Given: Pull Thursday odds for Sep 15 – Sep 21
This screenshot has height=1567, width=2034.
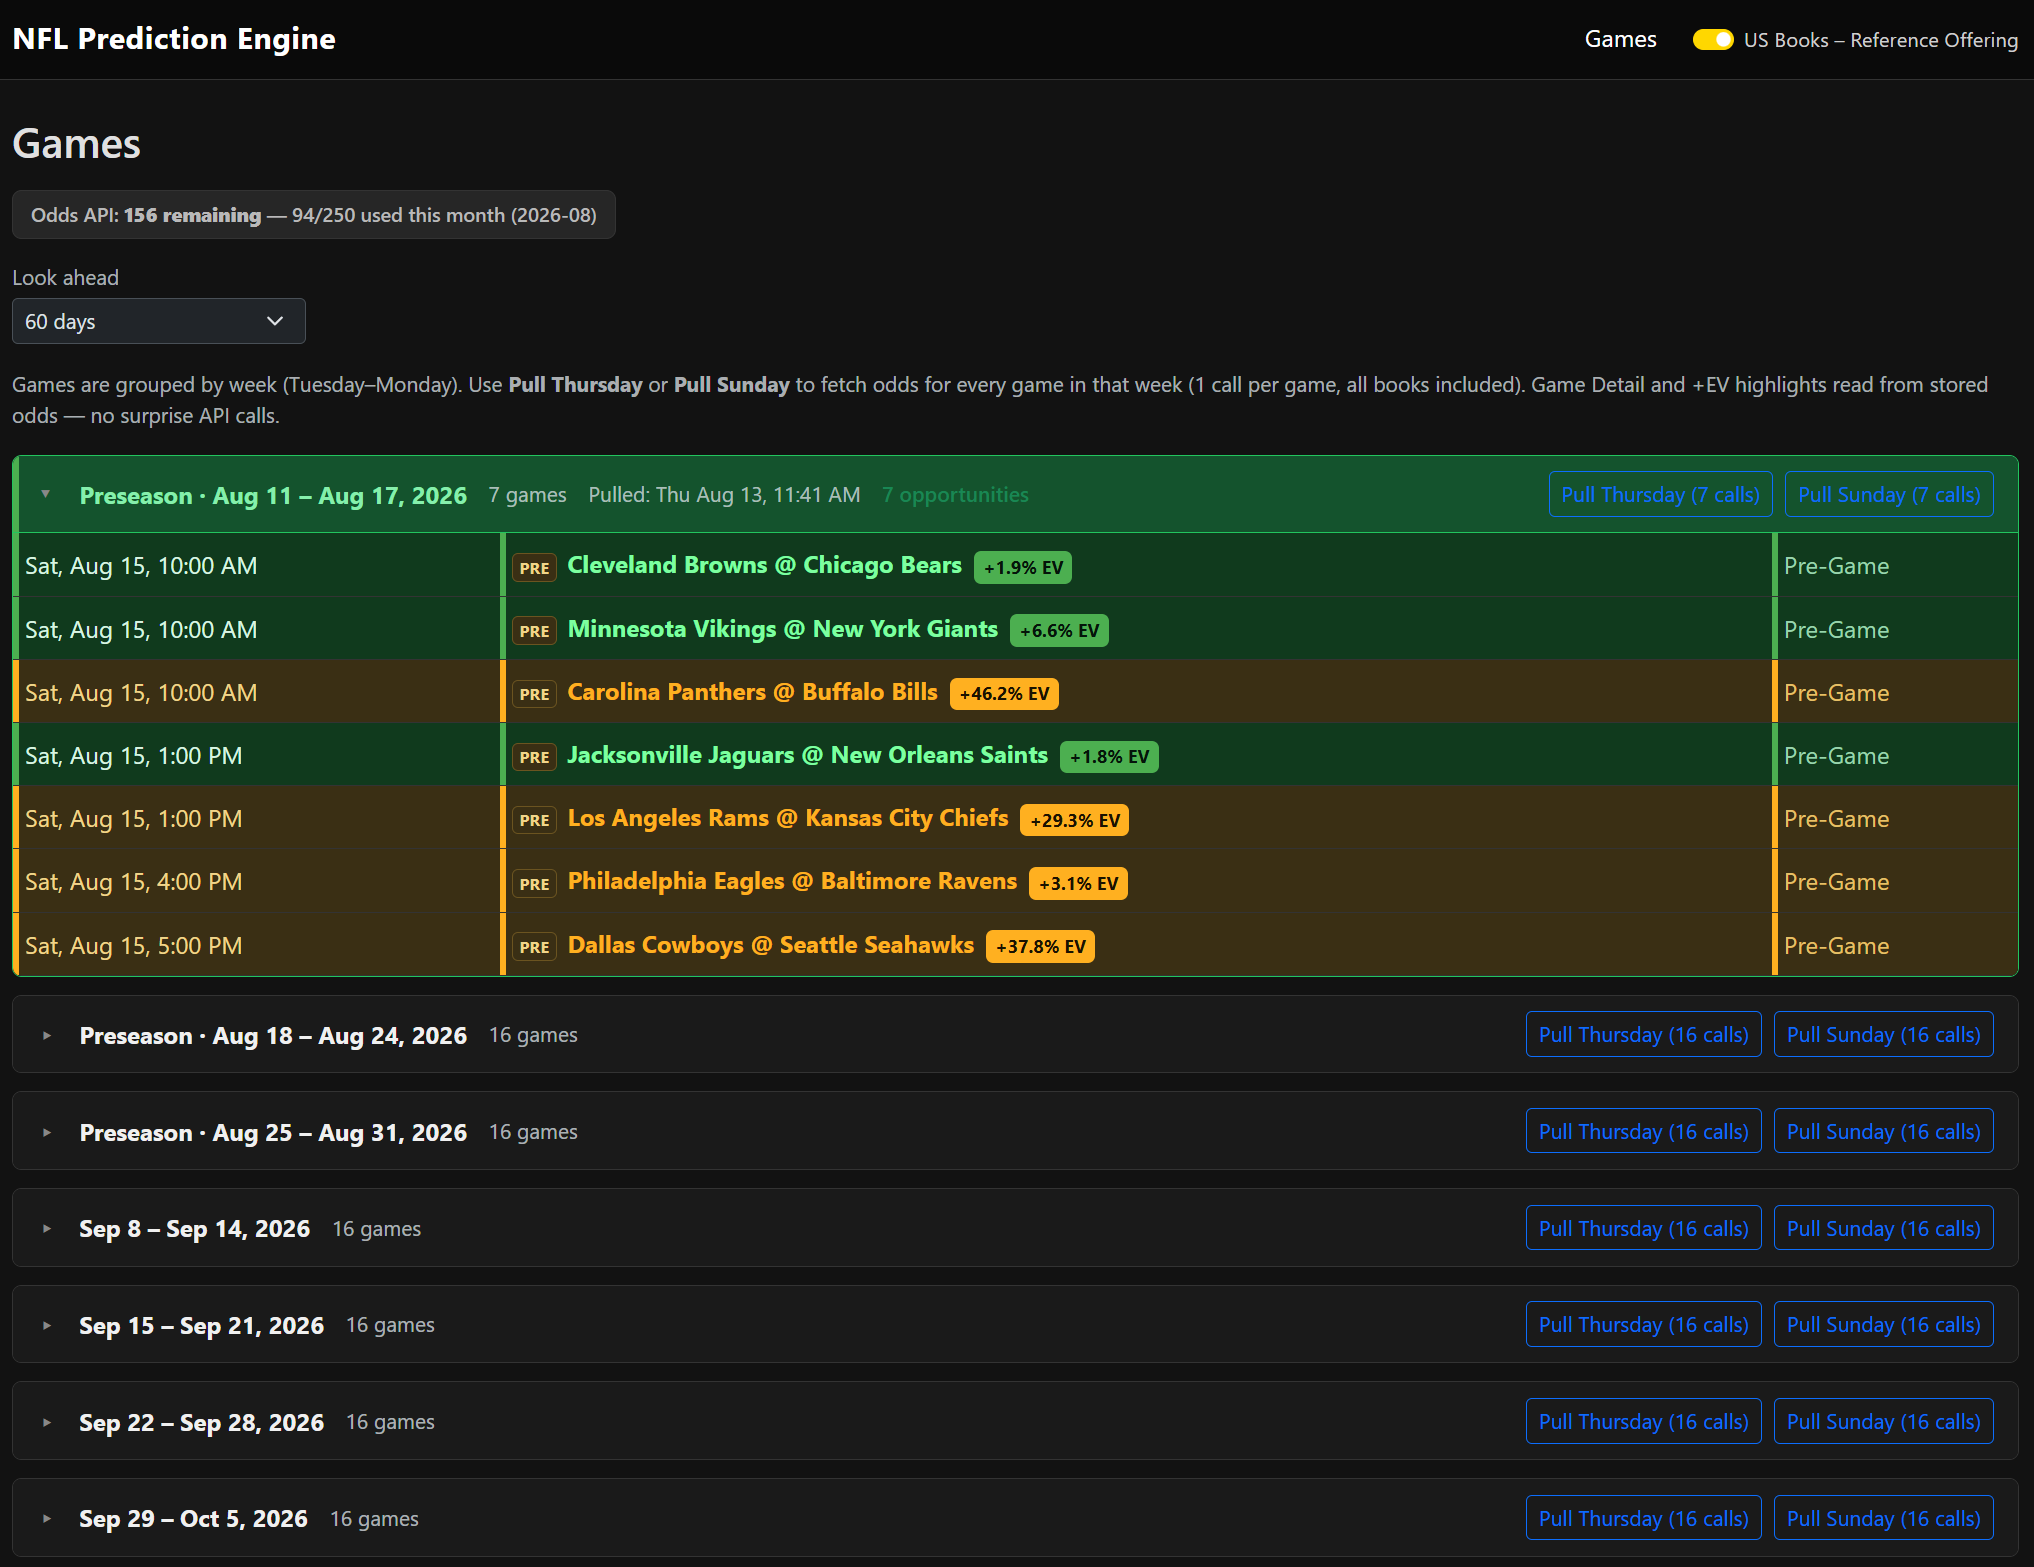Looking at the screenshot, I should tap(1643, 1324).
